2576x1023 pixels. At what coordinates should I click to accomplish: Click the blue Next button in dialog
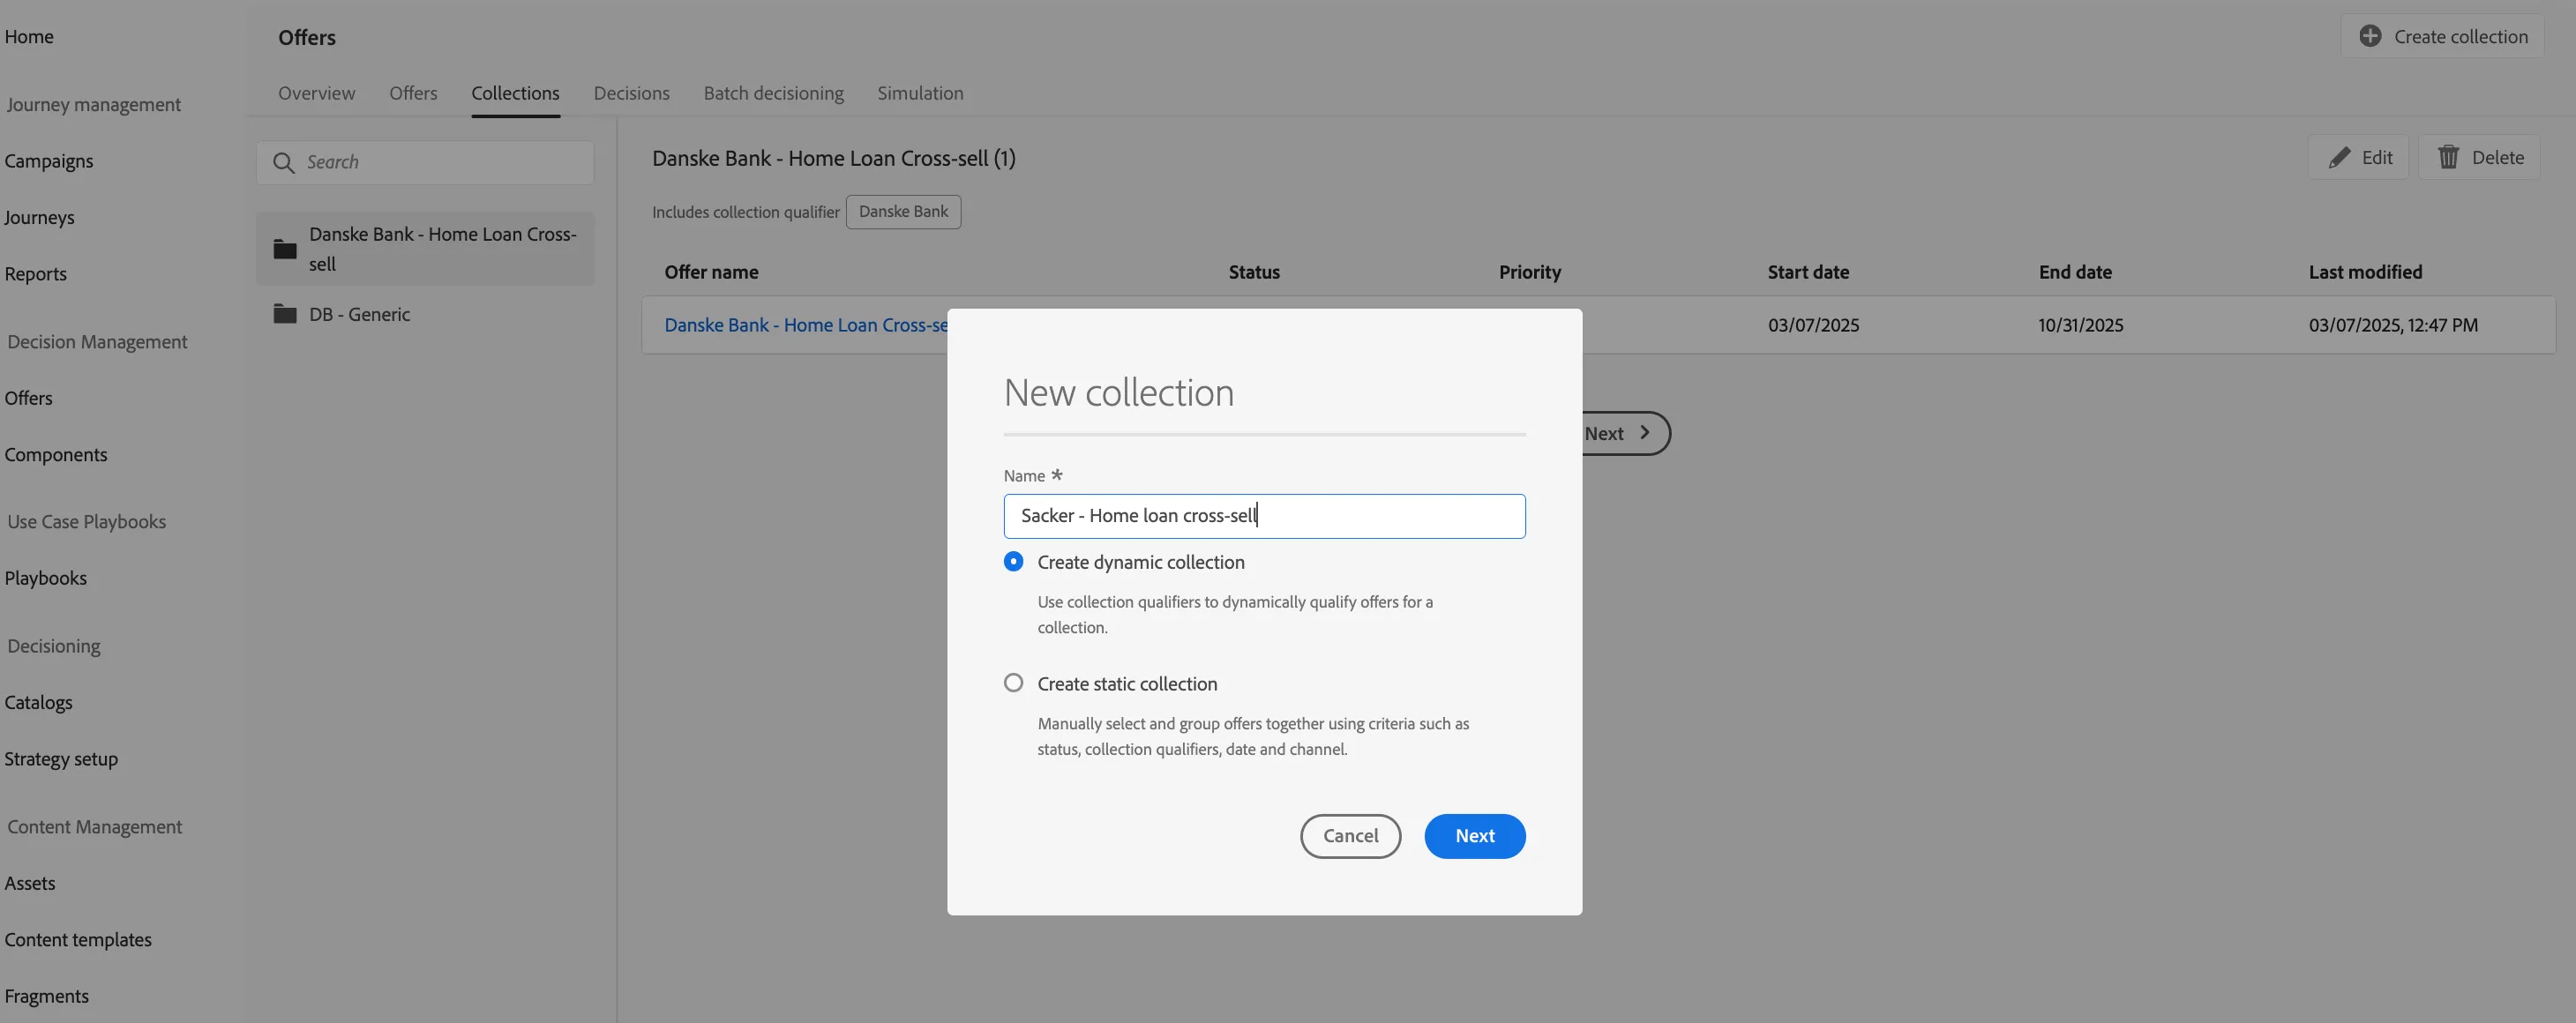pyautogui.click(x=1474, y=836)
